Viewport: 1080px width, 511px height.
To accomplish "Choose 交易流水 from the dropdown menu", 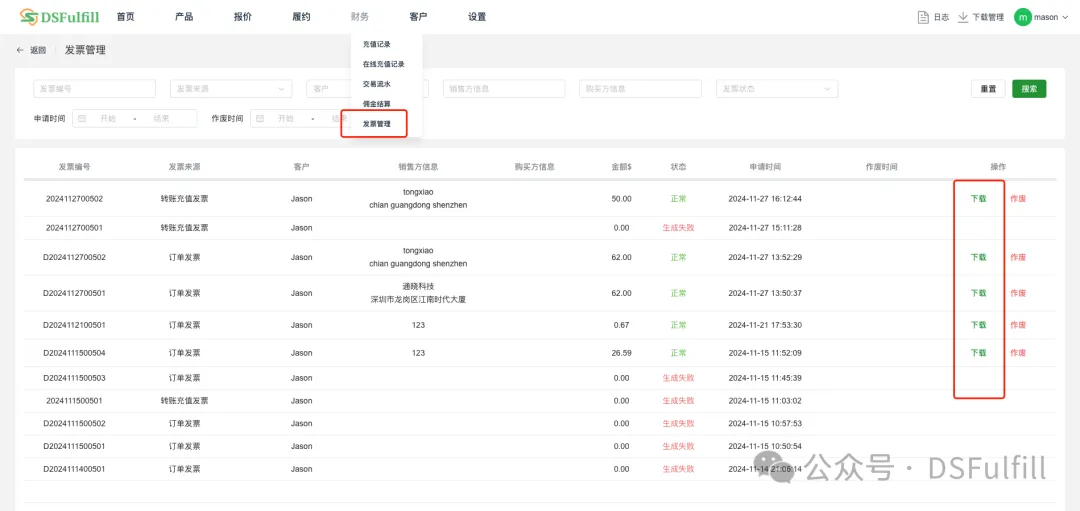I will pos(376,84).
